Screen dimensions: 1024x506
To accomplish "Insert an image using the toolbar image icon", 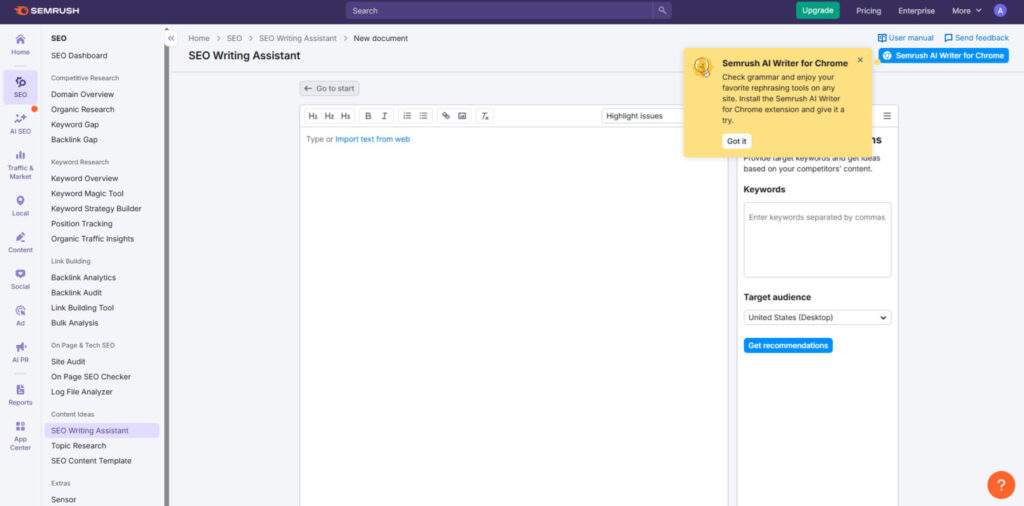I will [x=462, y=116].
